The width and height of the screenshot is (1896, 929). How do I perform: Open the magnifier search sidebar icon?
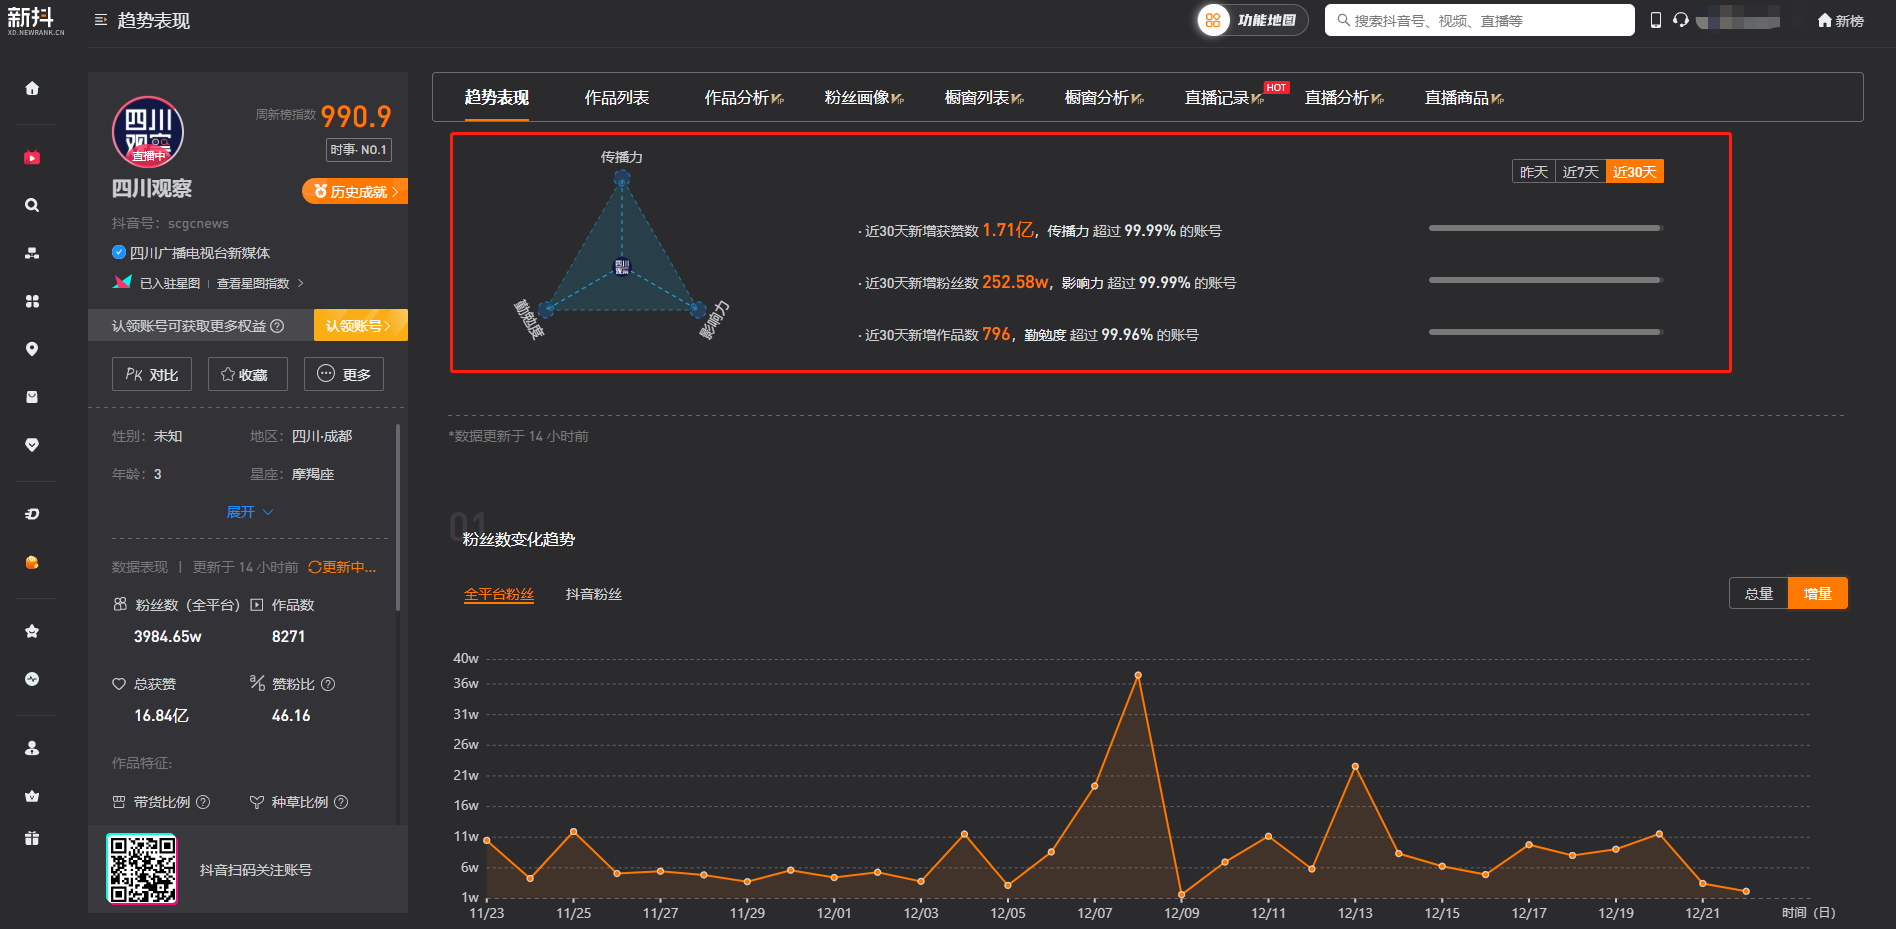pos(32,205)
